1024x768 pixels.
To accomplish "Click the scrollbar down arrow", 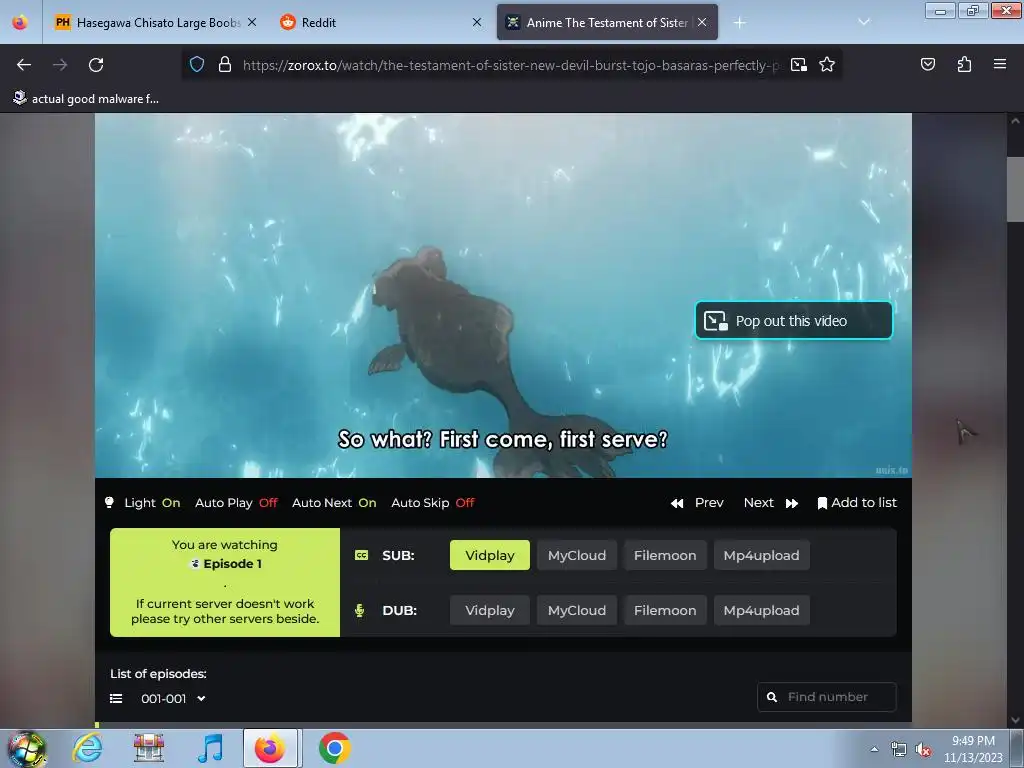I will pyautogui.click(x=1015, y=720).
